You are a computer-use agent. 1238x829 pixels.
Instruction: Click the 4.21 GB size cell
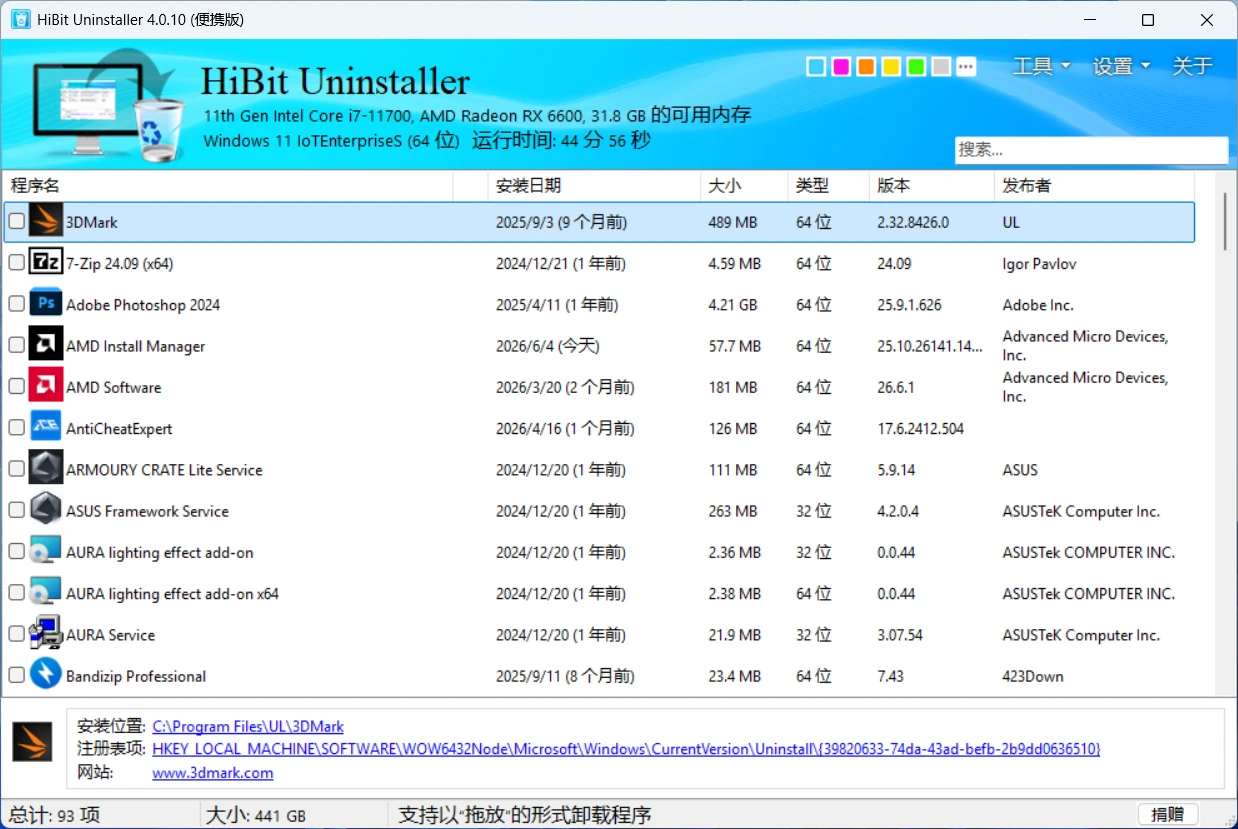tap(733, 305)
